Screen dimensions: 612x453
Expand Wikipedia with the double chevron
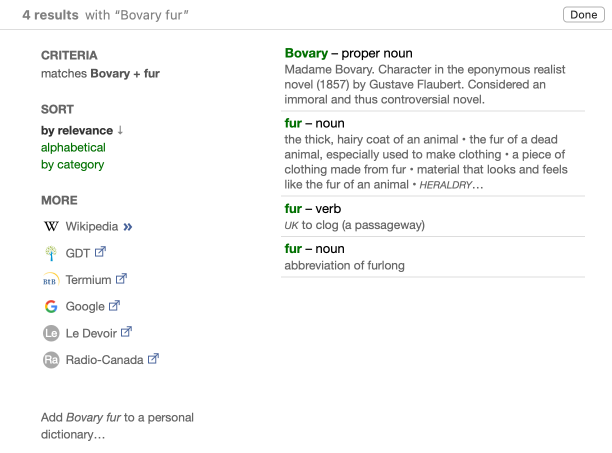pyautogui.click(x=127, y=226)
